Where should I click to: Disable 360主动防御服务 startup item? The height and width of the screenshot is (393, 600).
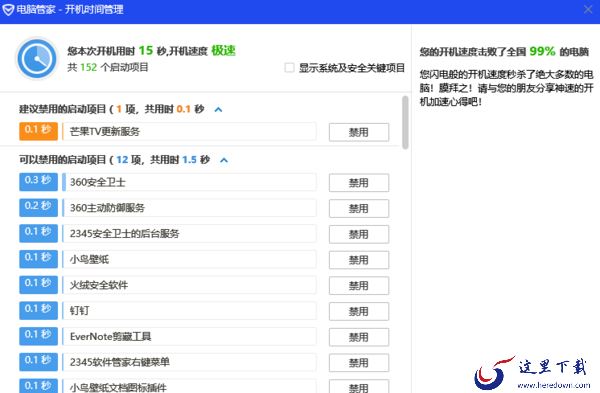coord(359,208)
